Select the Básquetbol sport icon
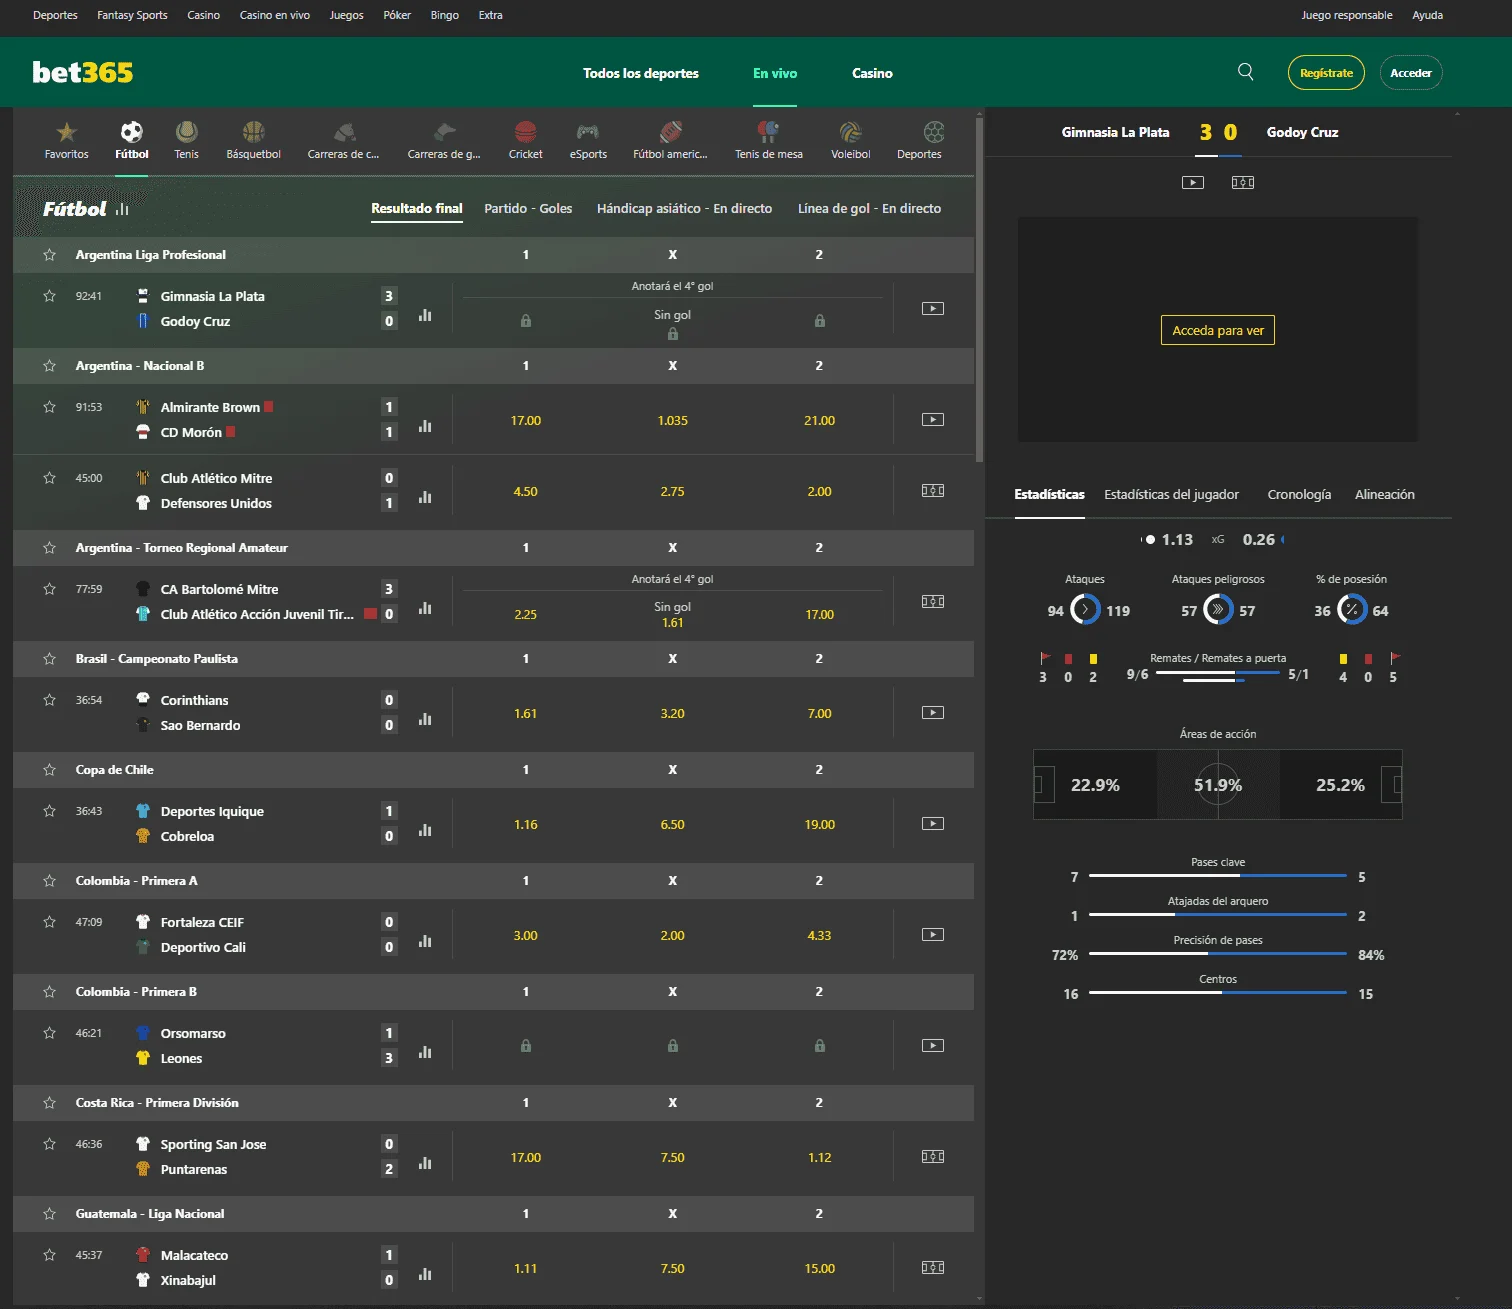The height and width of the screenshot is (1309, 1512). pos(253,140)
